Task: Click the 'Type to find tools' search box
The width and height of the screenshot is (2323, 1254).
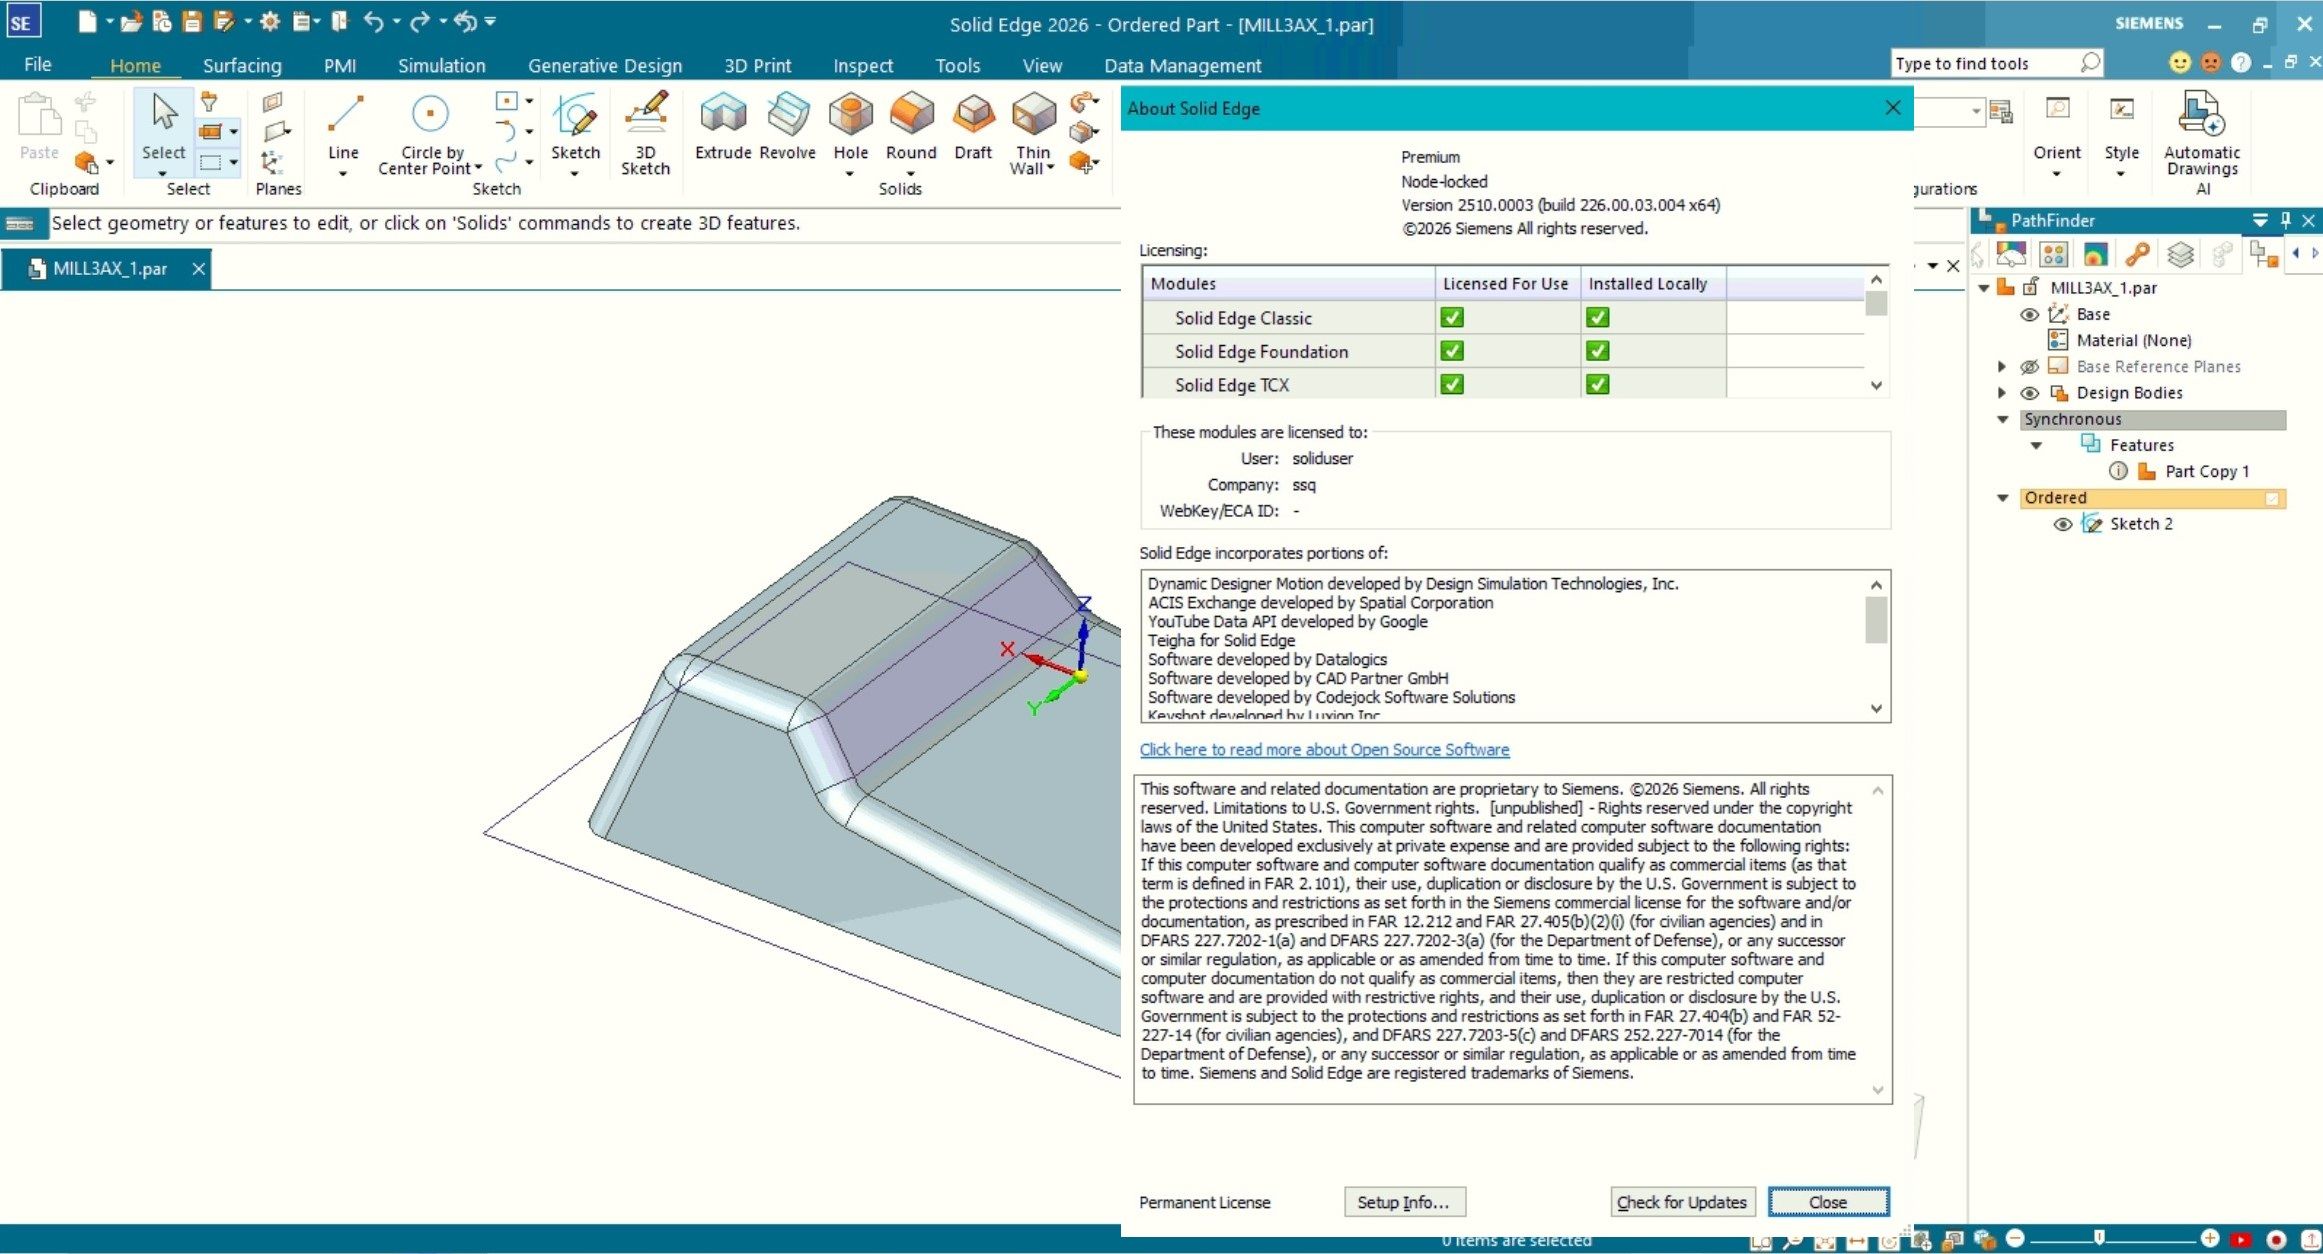Action: click(x=1983, y=64)
